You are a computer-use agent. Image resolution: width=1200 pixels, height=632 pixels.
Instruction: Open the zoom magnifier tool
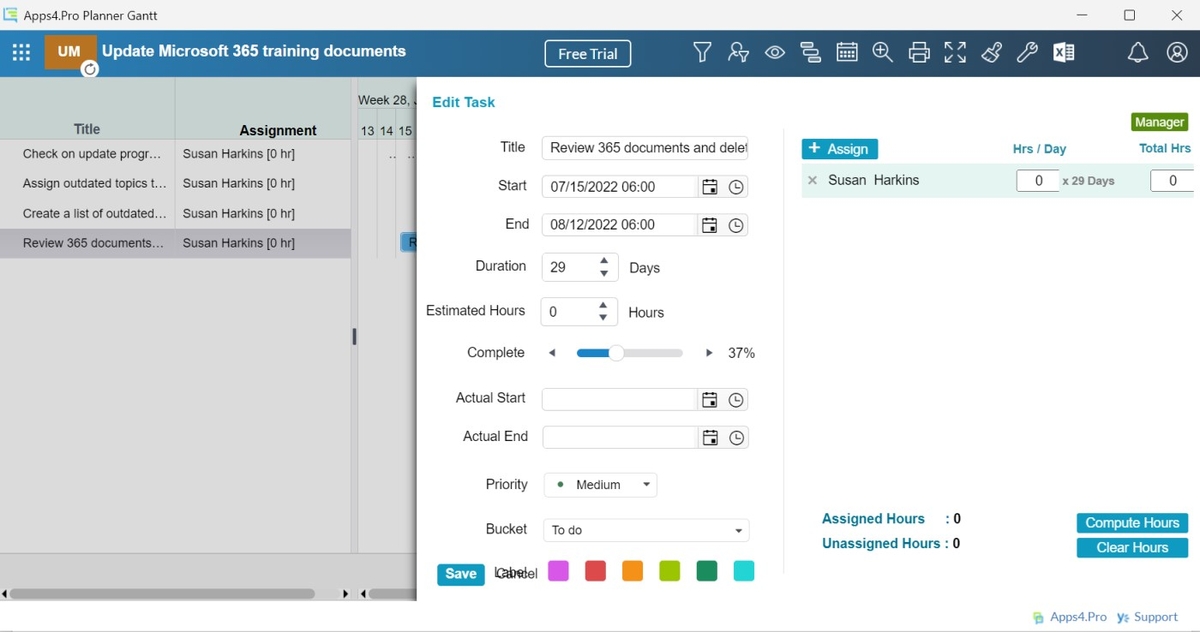point(883,52)
